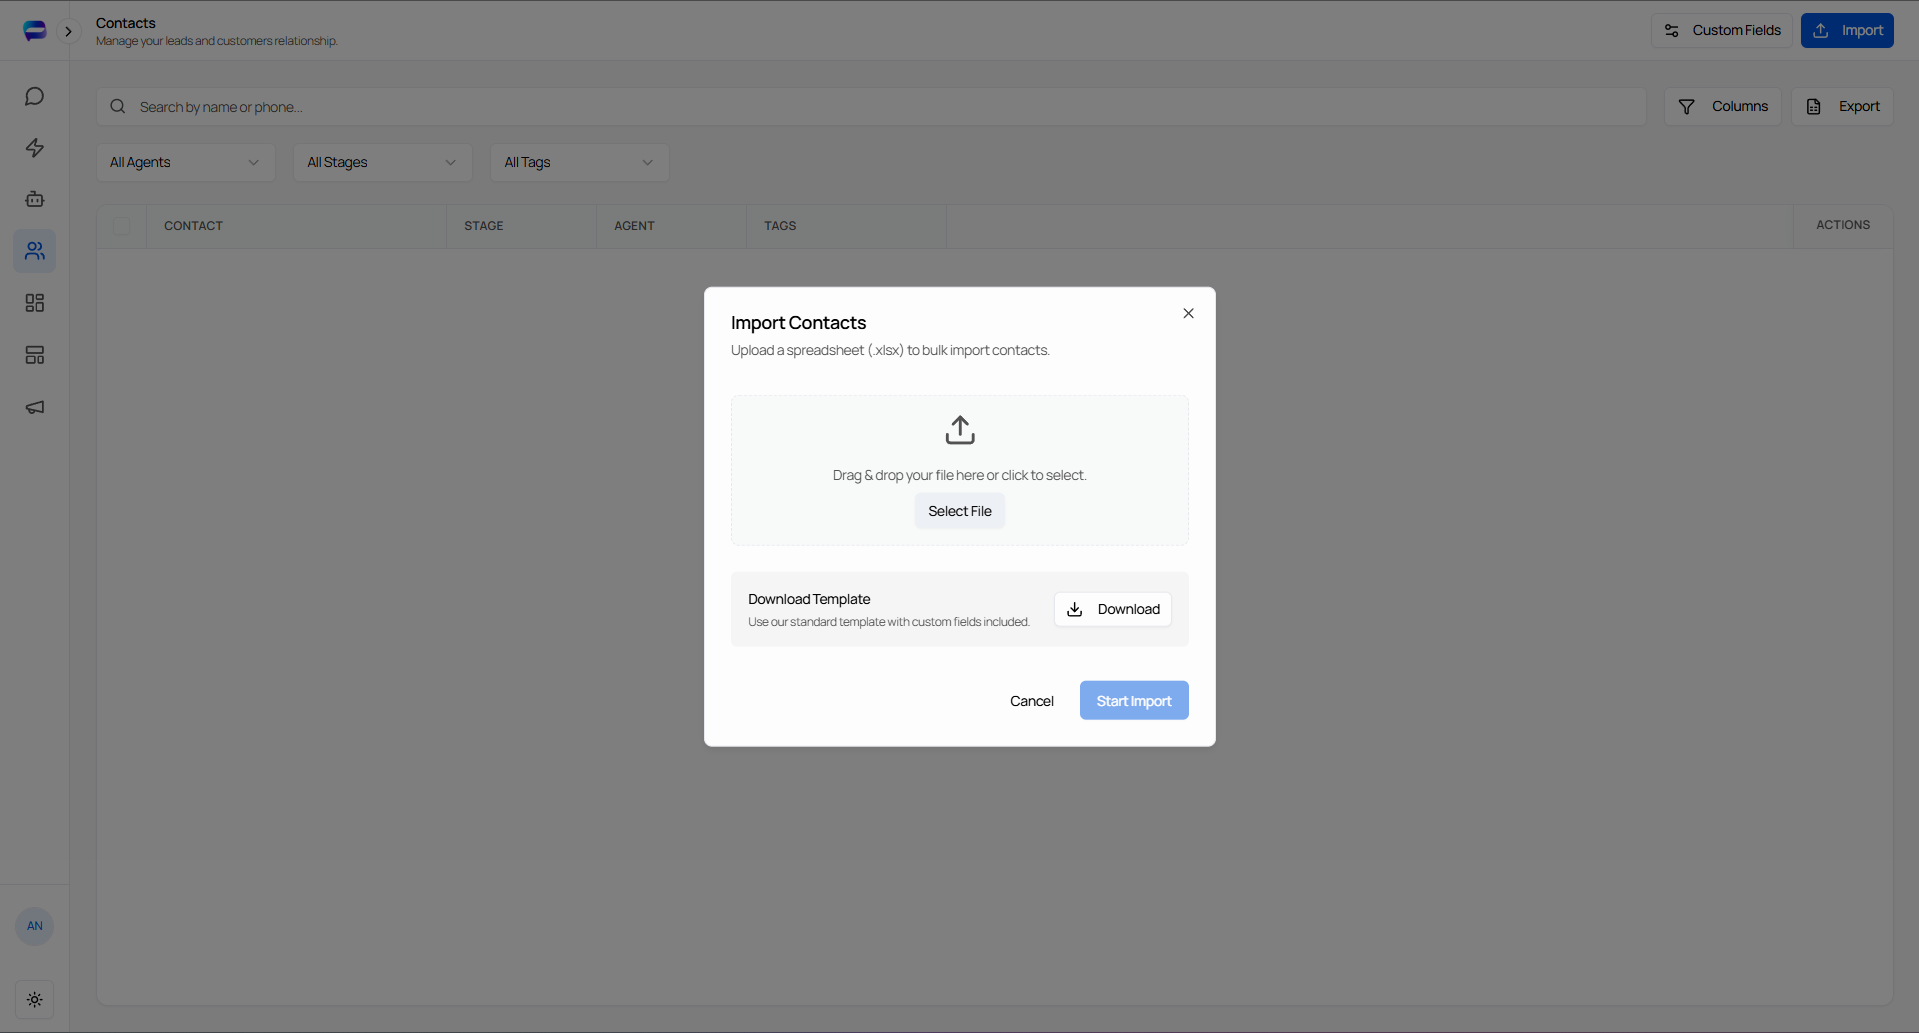Open the chat conversations panel
The image size is (1919, 1033).
(34, 95)
